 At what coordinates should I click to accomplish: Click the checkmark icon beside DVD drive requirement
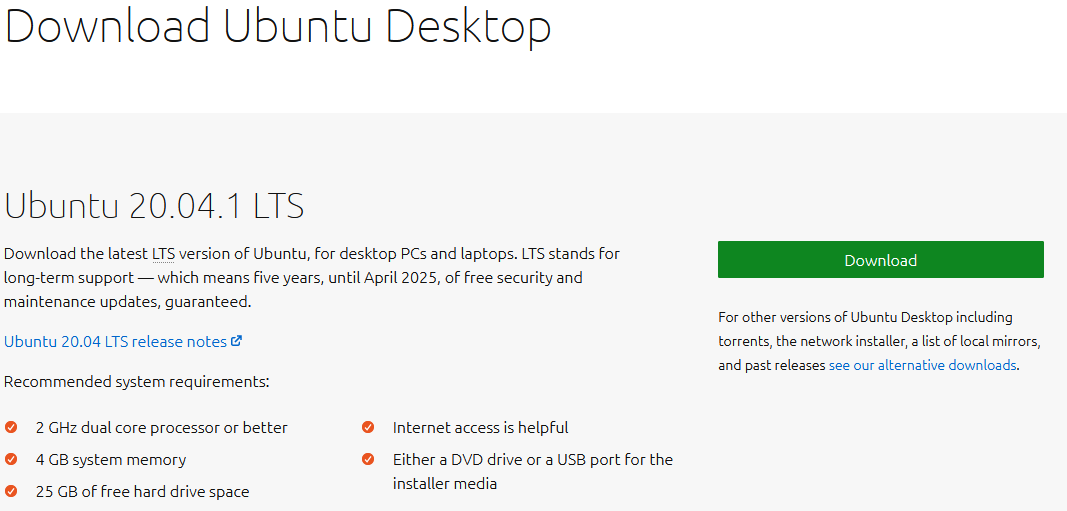(368, 460)
